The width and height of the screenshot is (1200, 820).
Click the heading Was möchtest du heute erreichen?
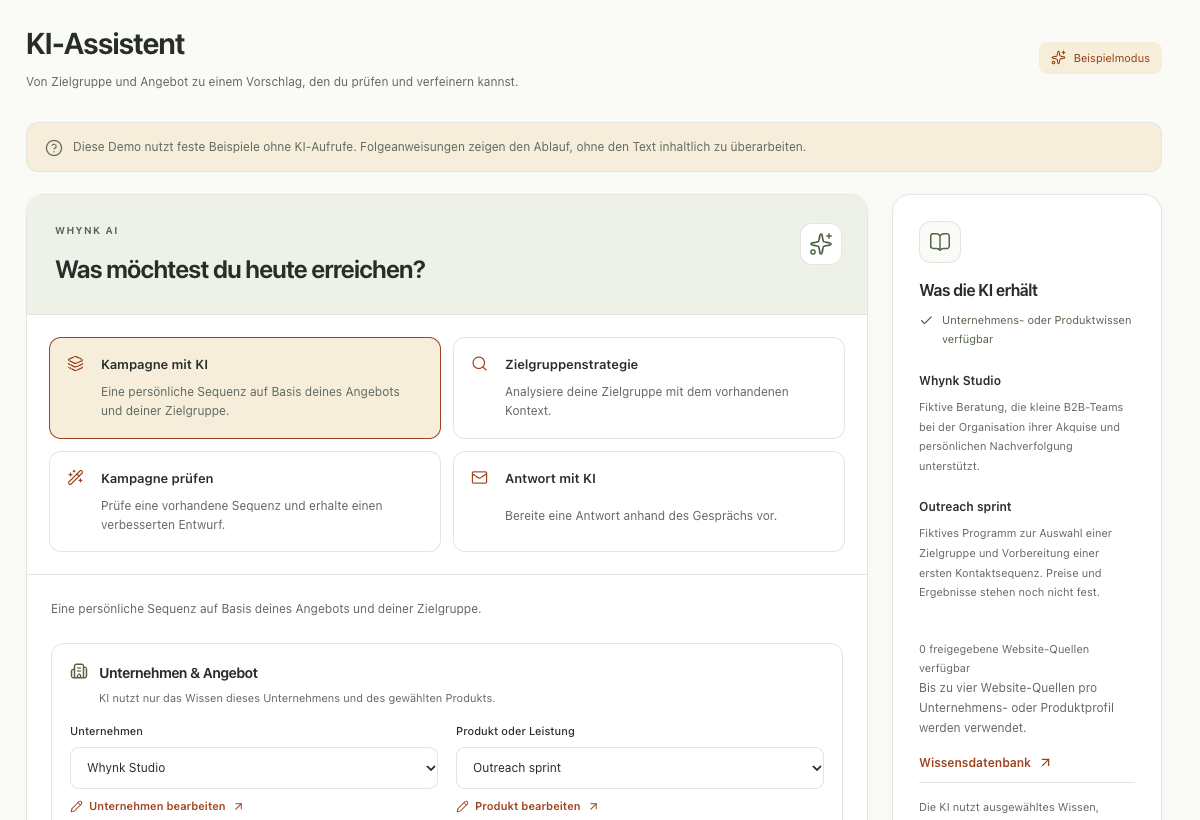point(240,269)
